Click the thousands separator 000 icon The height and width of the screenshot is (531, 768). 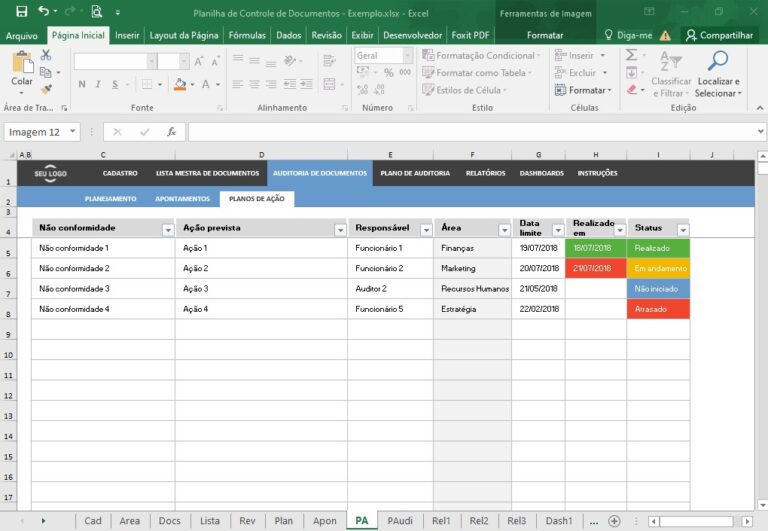tap(405, 72)
